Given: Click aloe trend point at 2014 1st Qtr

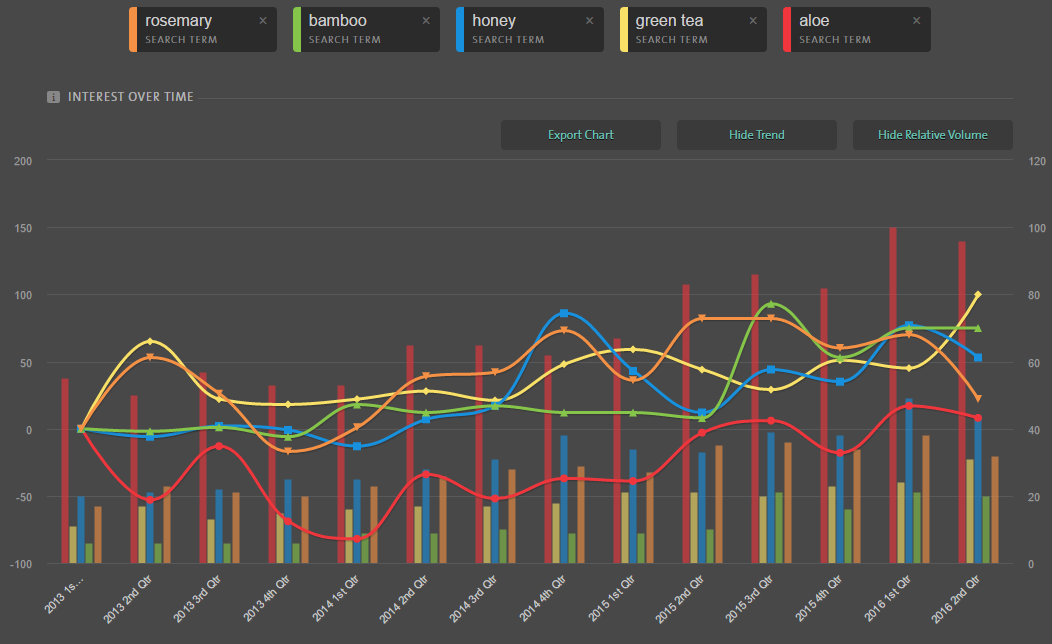Looking at the screenshot, I should 357,539.
